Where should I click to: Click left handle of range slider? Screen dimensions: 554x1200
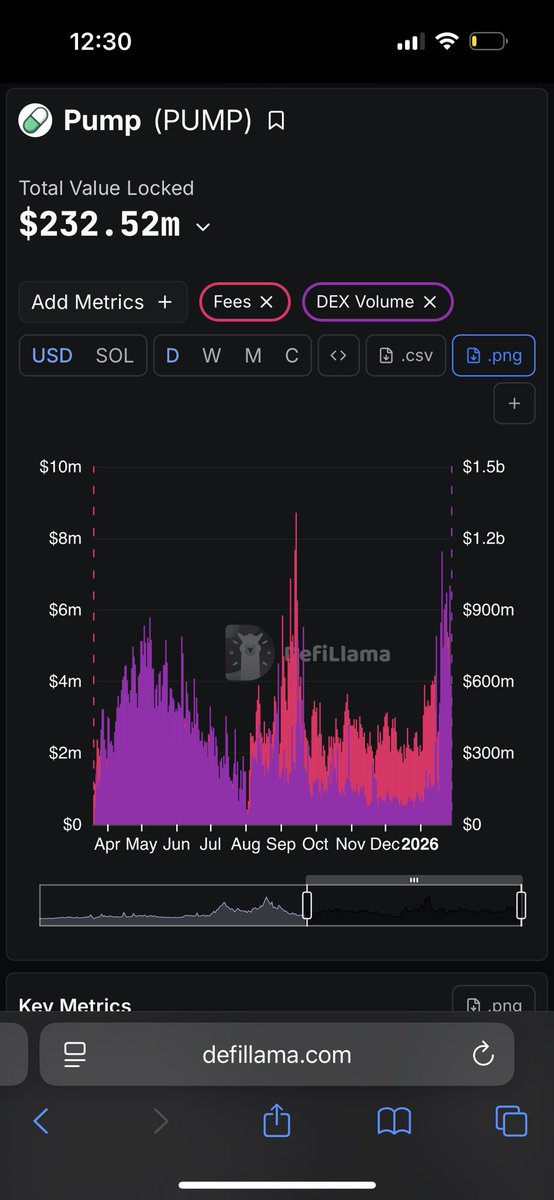[307, 905]
